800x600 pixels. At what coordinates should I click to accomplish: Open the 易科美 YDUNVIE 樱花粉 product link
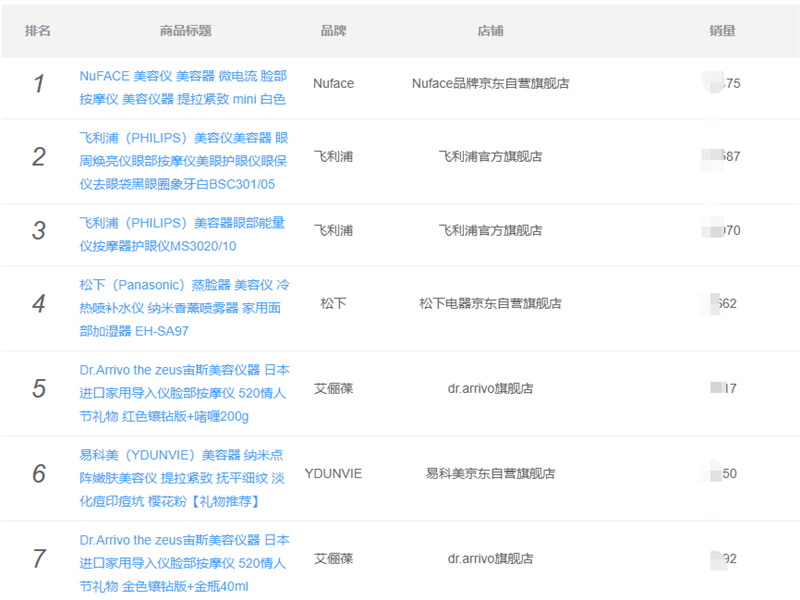tap(182, 479)
